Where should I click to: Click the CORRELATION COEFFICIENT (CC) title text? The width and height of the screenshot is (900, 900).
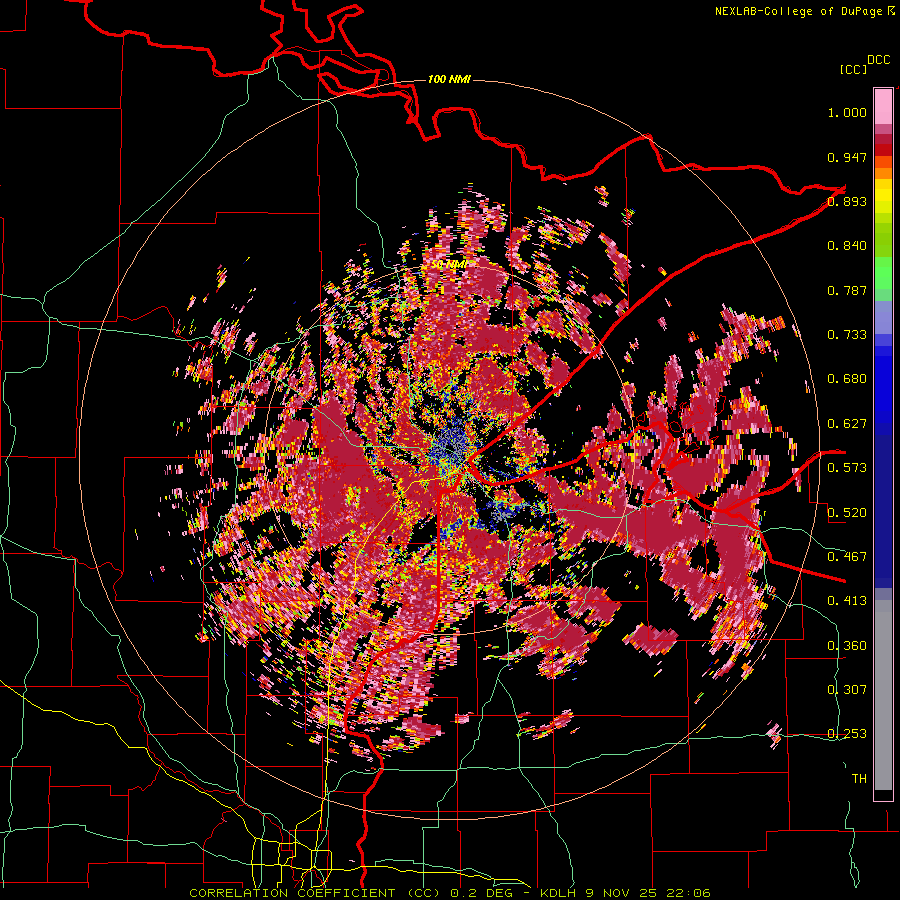(315, 893)
